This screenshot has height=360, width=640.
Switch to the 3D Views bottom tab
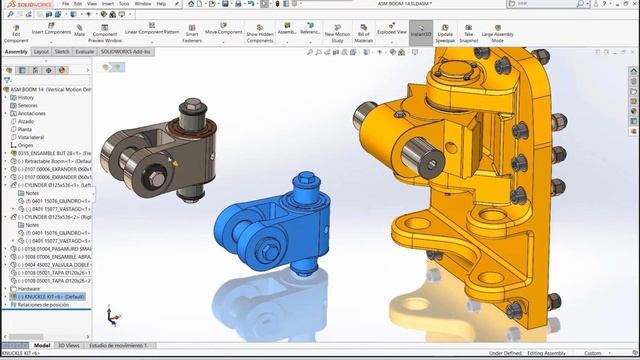(x=69, y=345)
